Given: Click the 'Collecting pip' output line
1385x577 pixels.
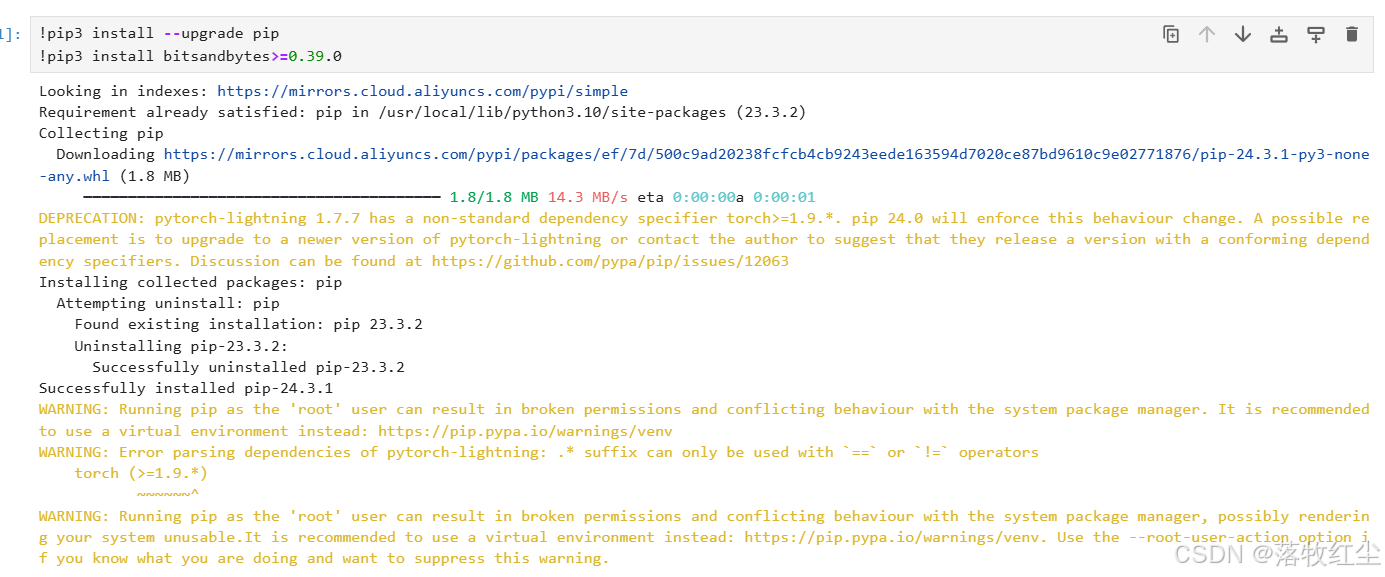Looking at the screenshot, I should coord(101,133).
